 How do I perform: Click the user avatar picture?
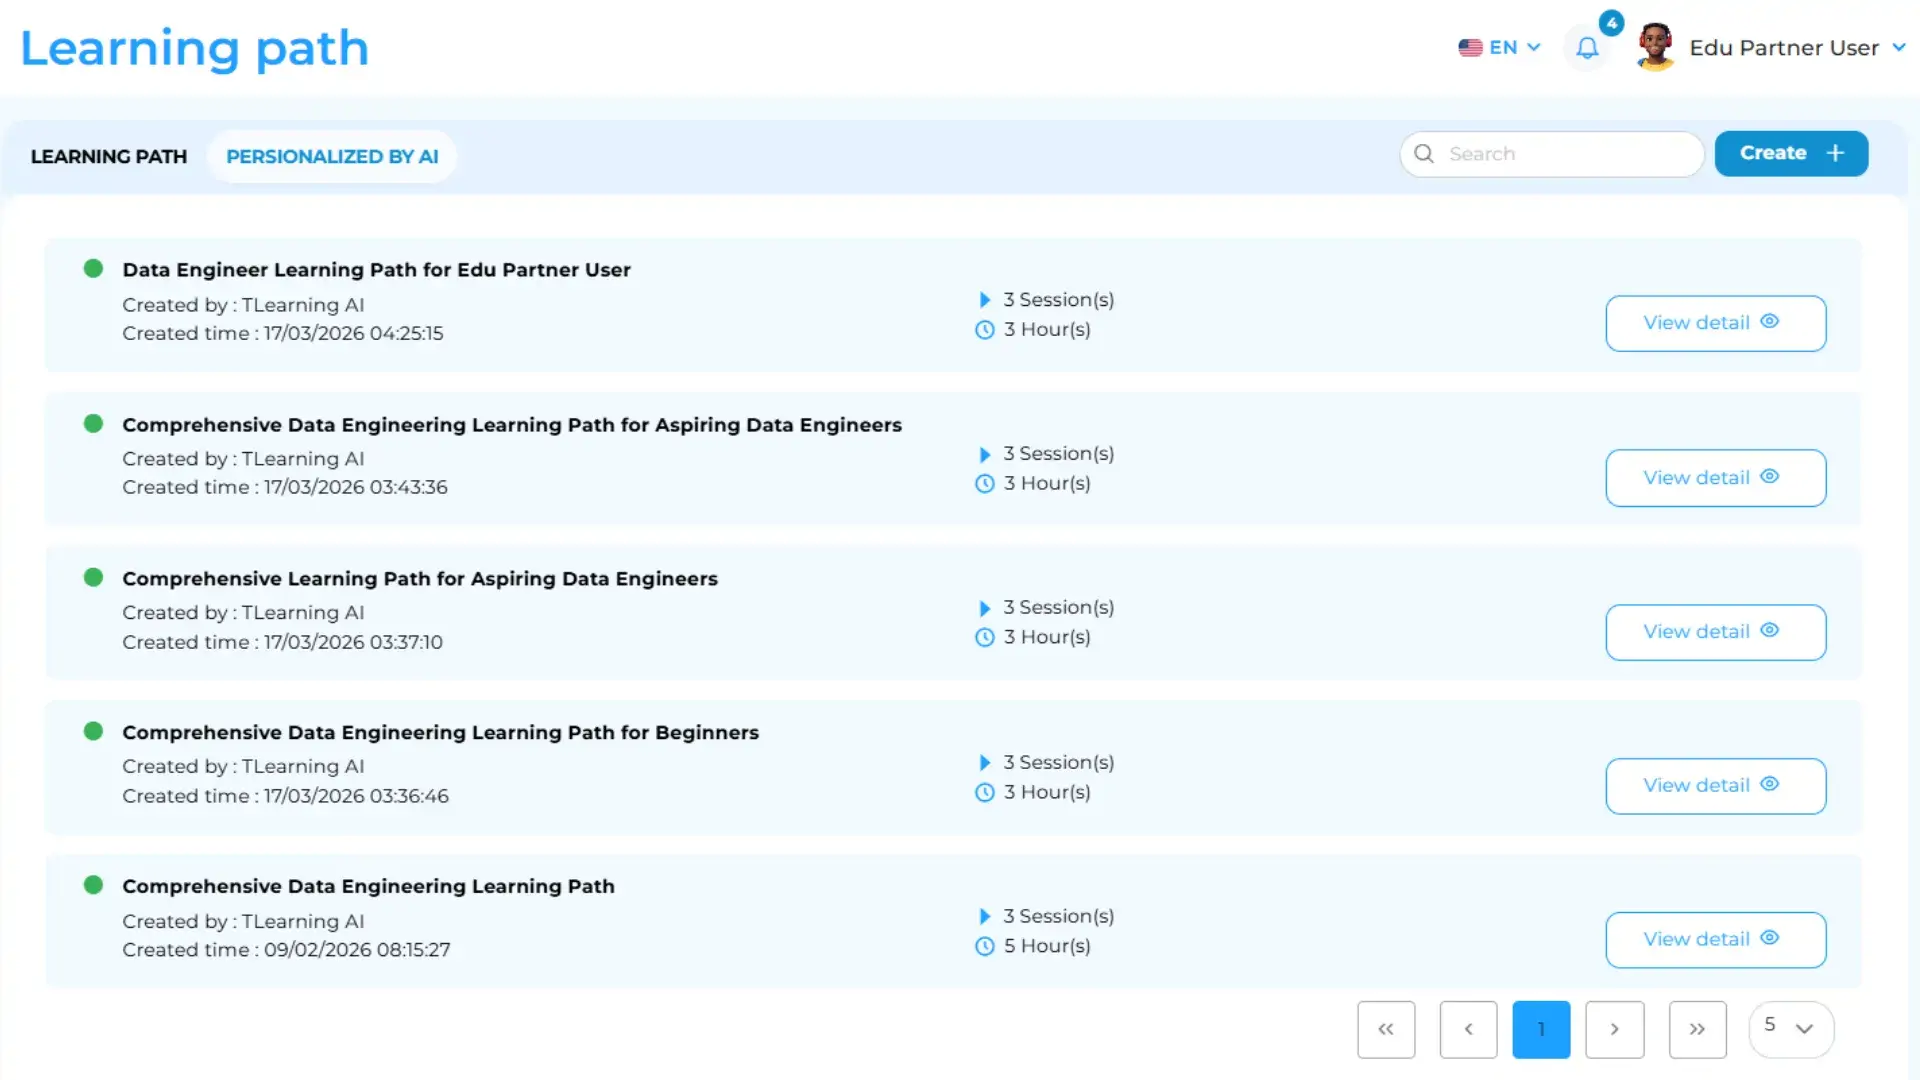tap(1656, 47)
